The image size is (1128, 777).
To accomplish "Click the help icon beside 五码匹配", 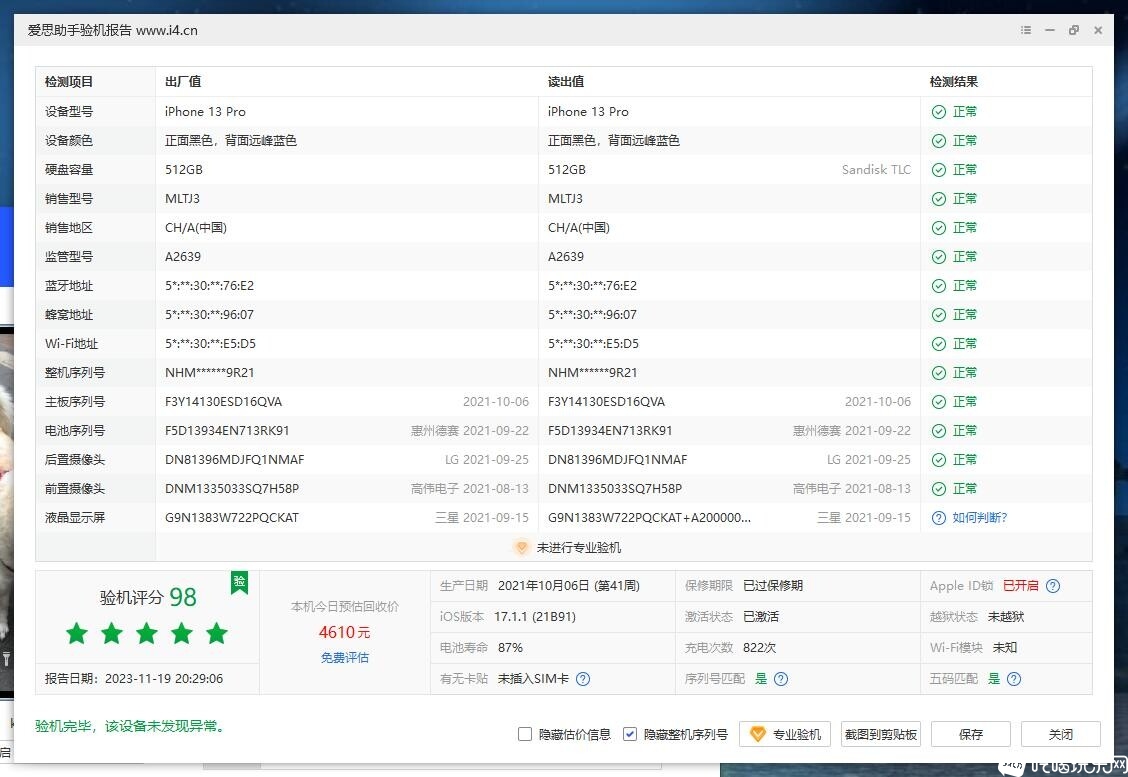I will [1014, 678].
